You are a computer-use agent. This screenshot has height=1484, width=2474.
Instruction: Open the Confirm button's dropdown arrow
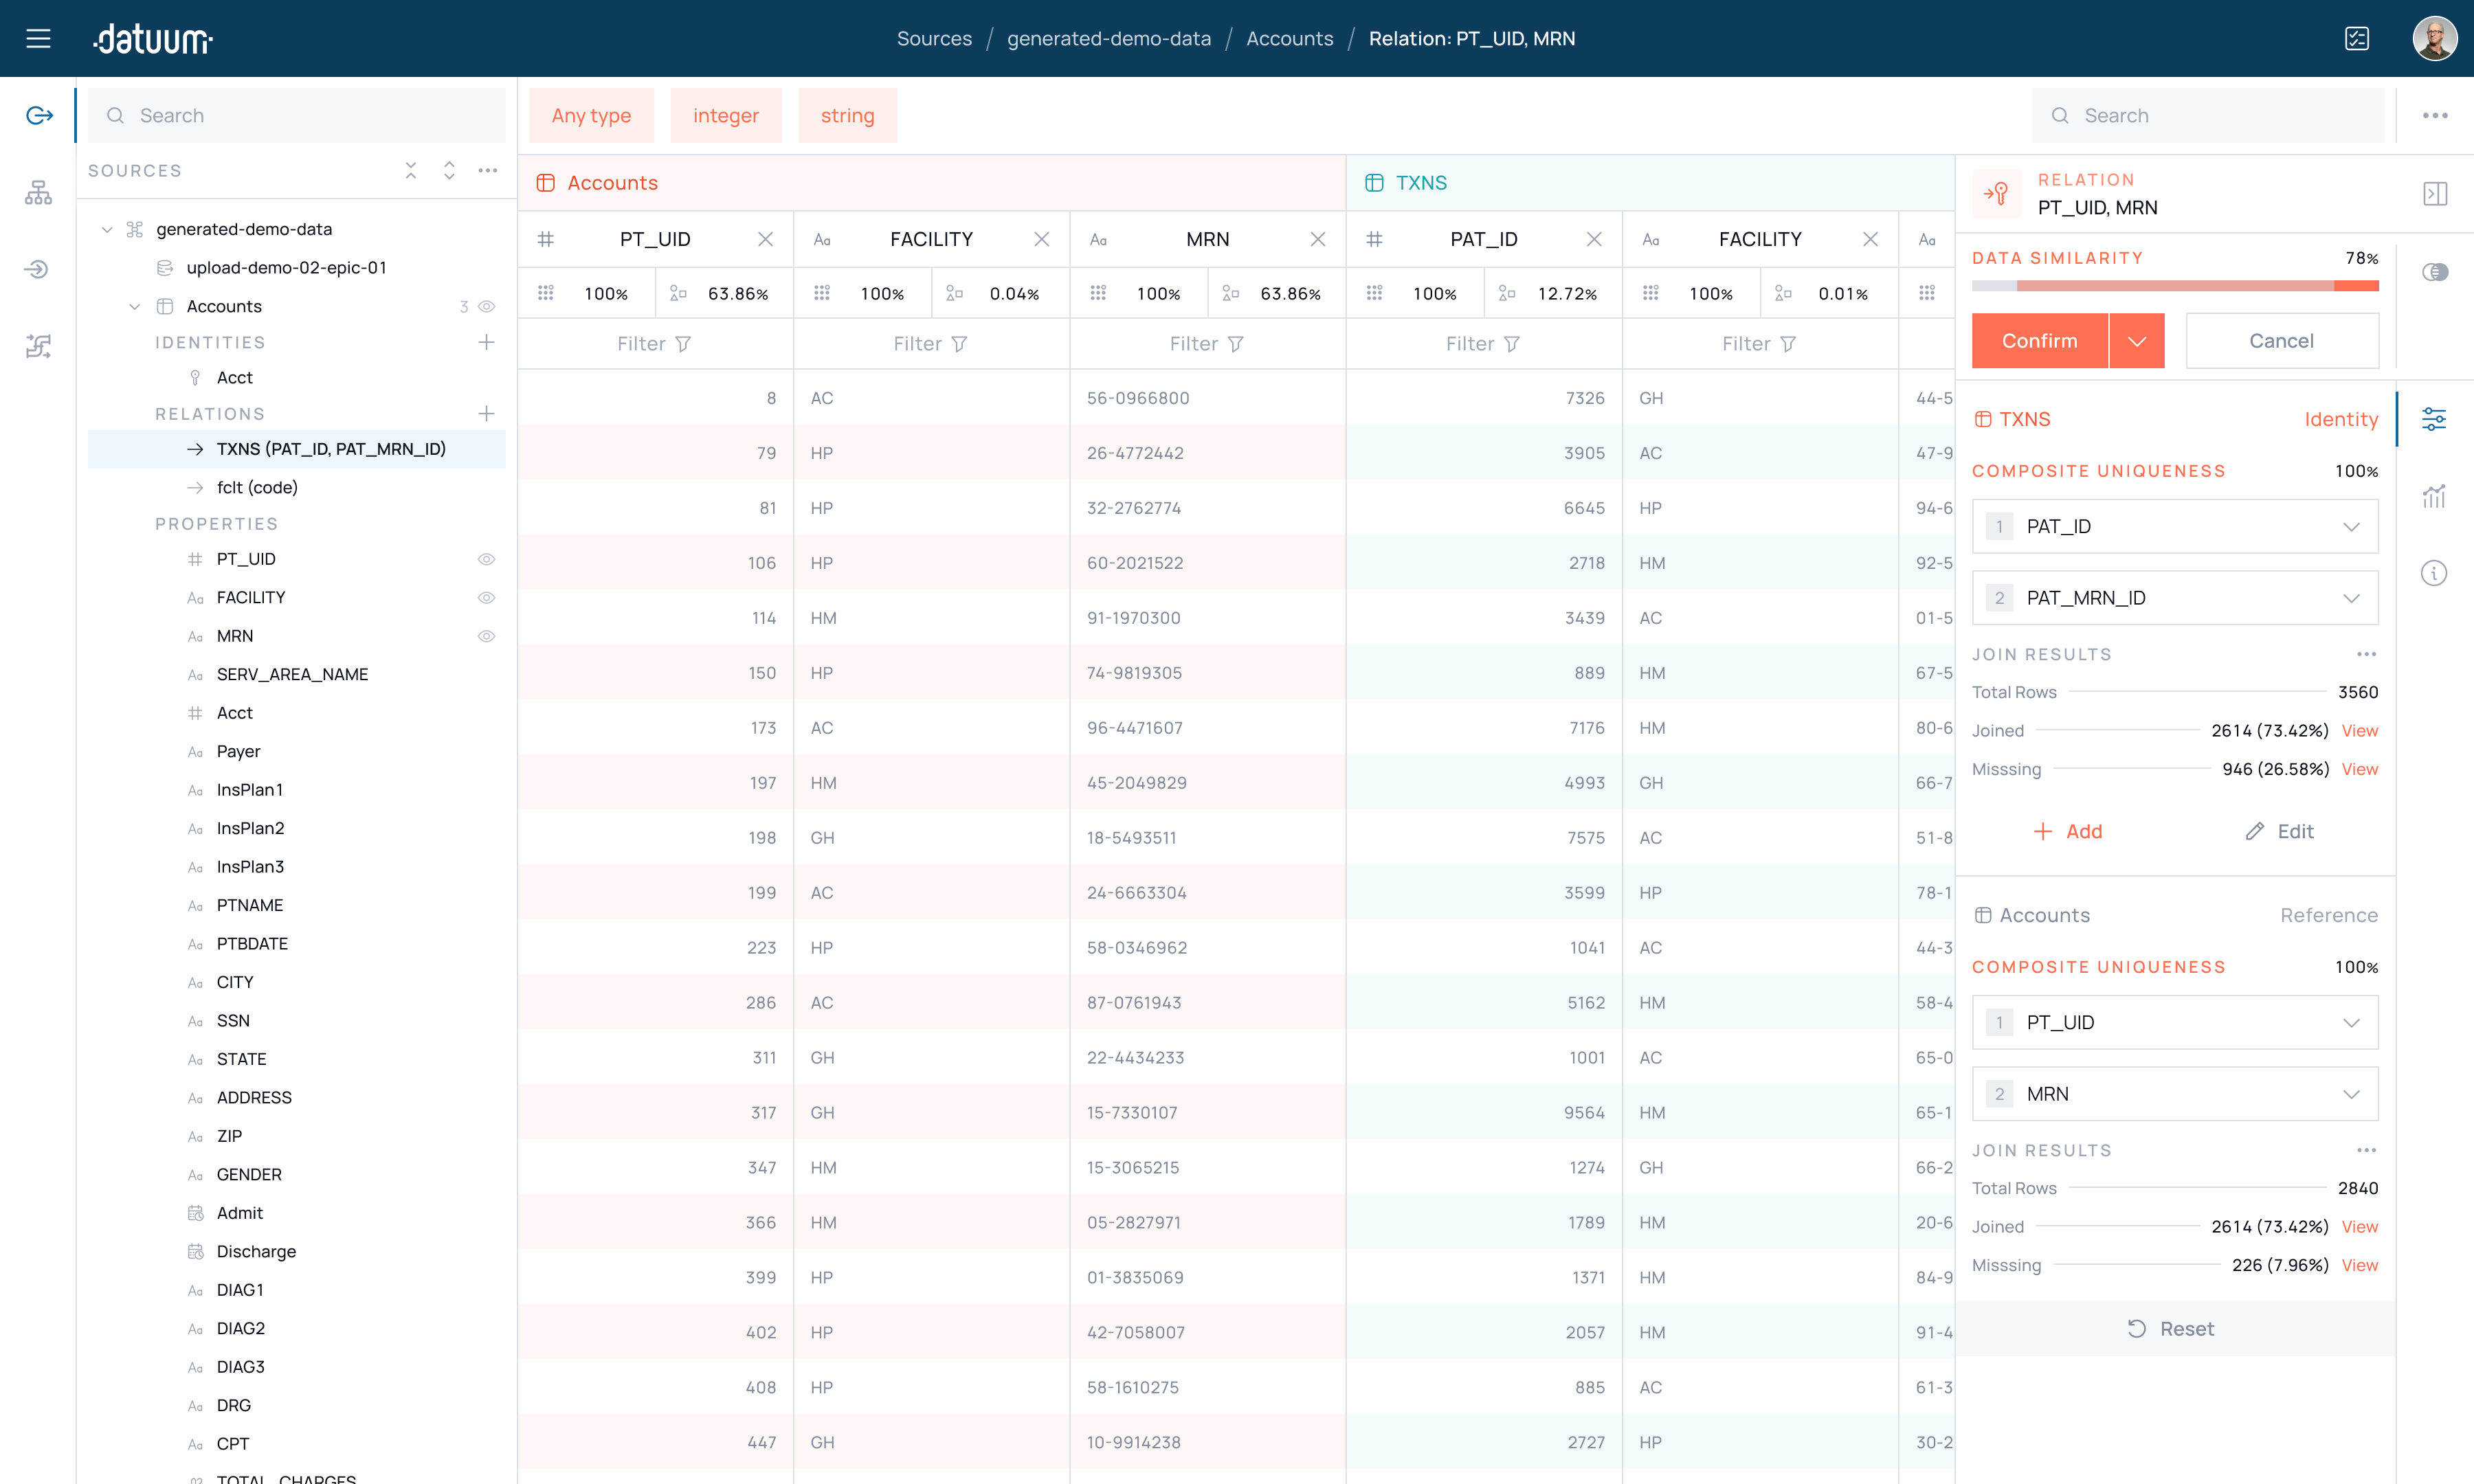[2138, 340]
